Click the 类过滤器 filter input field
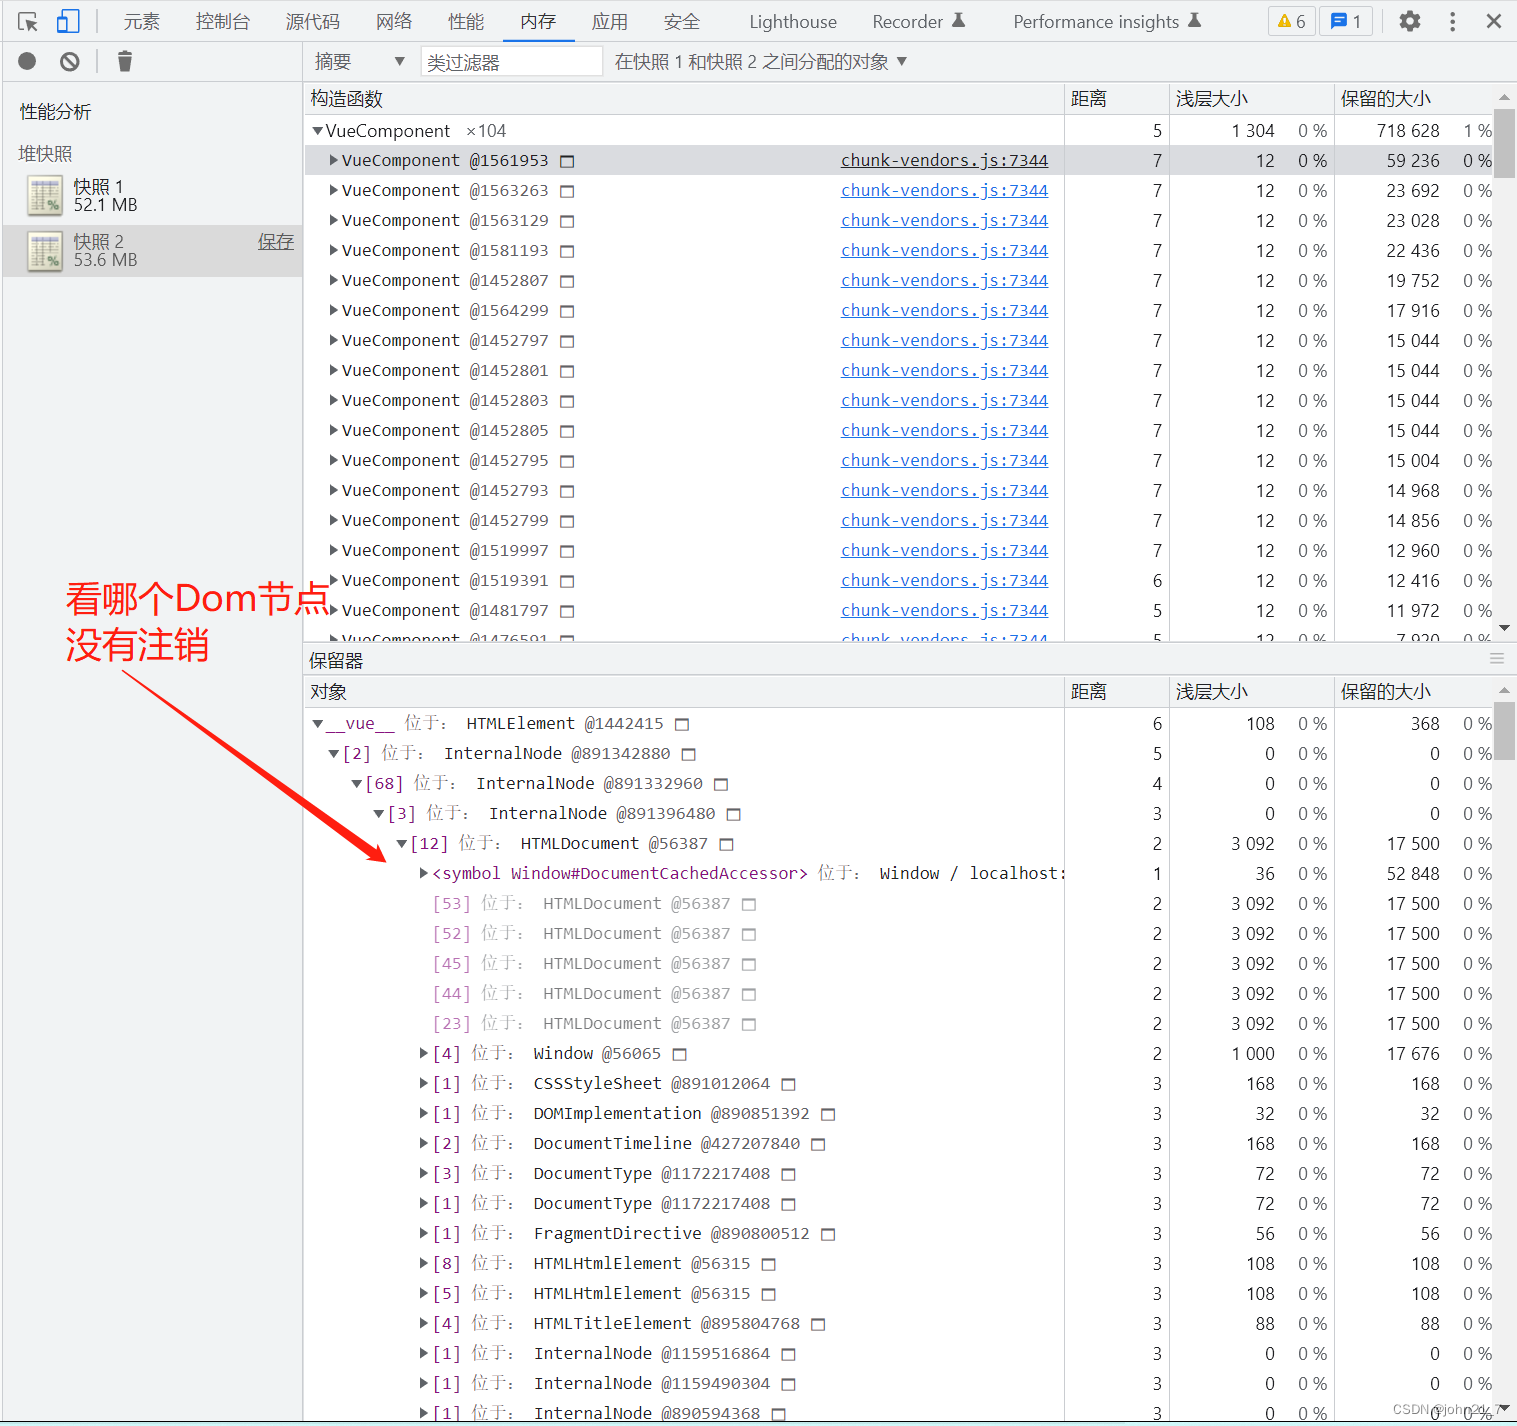Screen dimensions: 1517x1426 tap(511, 62)
